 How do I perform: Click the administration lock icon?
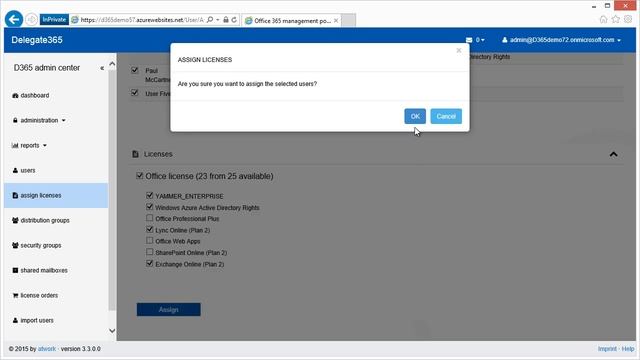click(x=15, y=120)
